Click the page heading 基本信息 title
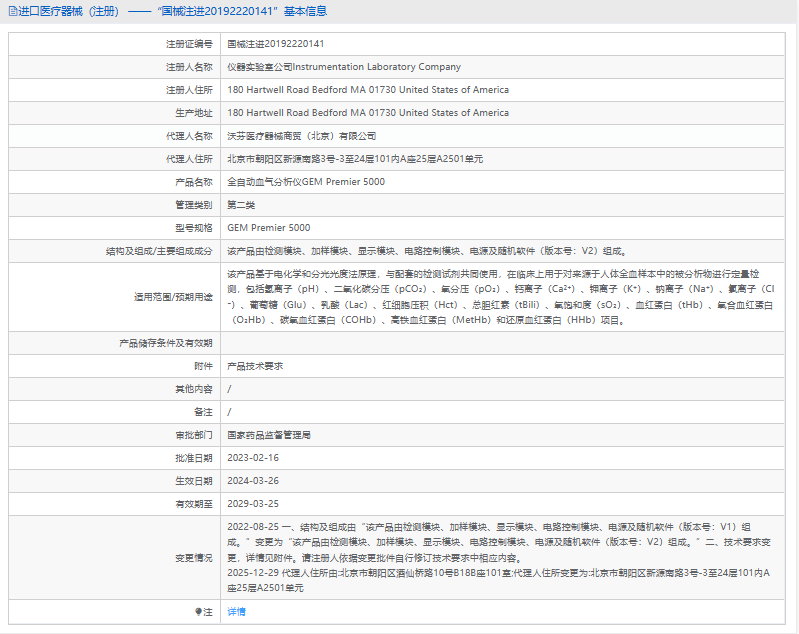Screen dimensions: 799x634 pyautogui.click(x=305, y=11)
